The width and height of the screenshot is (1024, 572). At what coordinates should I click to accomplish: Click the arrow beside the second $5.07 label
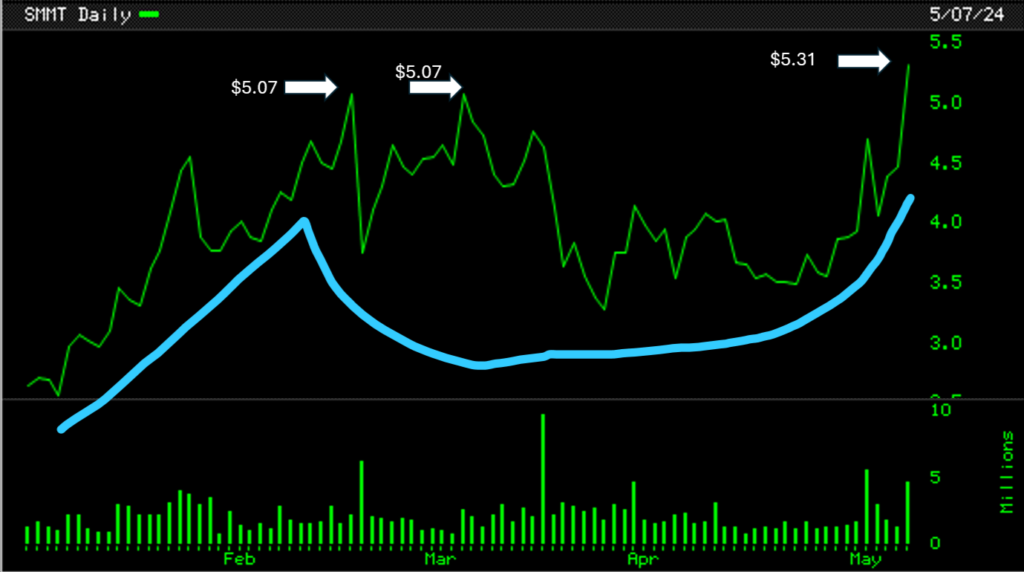pyautogui.click(x=436, y=88)
